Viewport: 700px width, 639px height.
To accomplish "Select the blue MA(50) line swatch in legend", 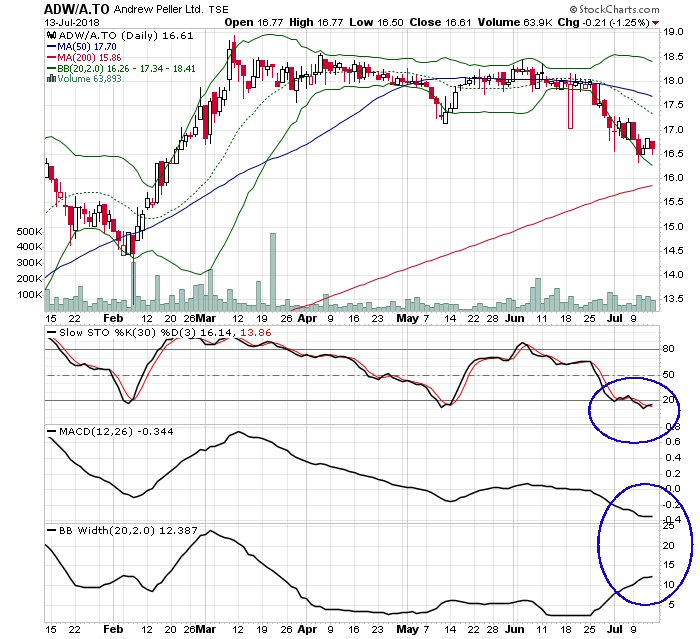I will 52,47.
